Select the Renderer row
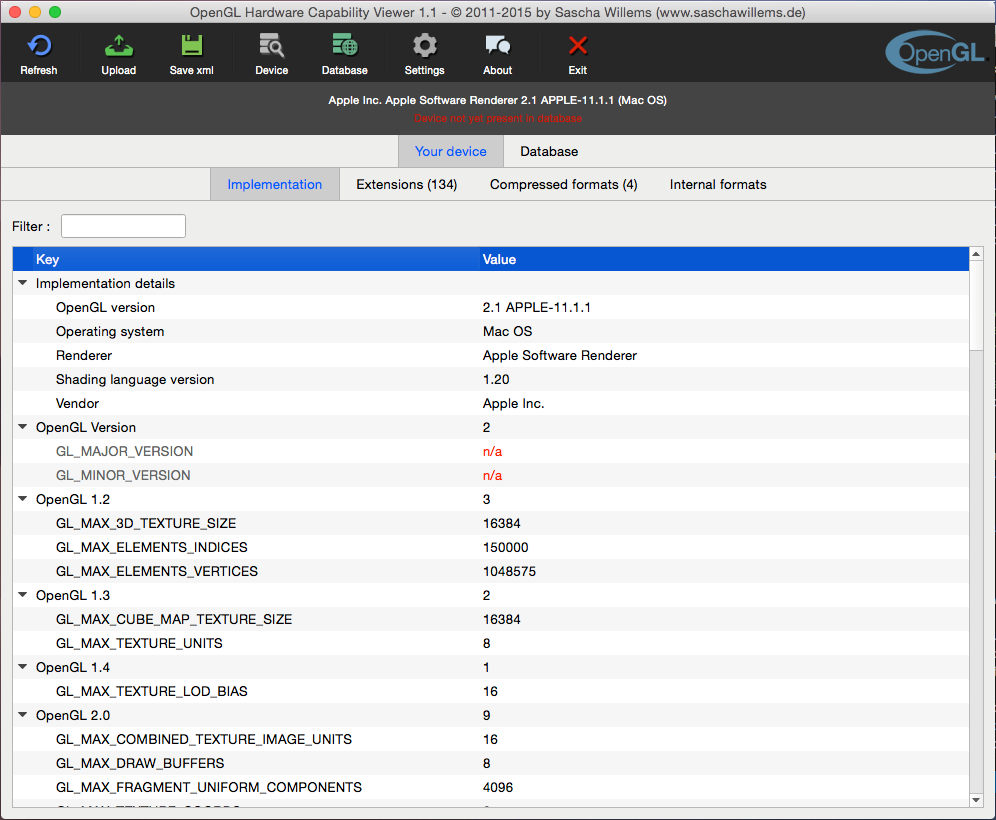 490,356
